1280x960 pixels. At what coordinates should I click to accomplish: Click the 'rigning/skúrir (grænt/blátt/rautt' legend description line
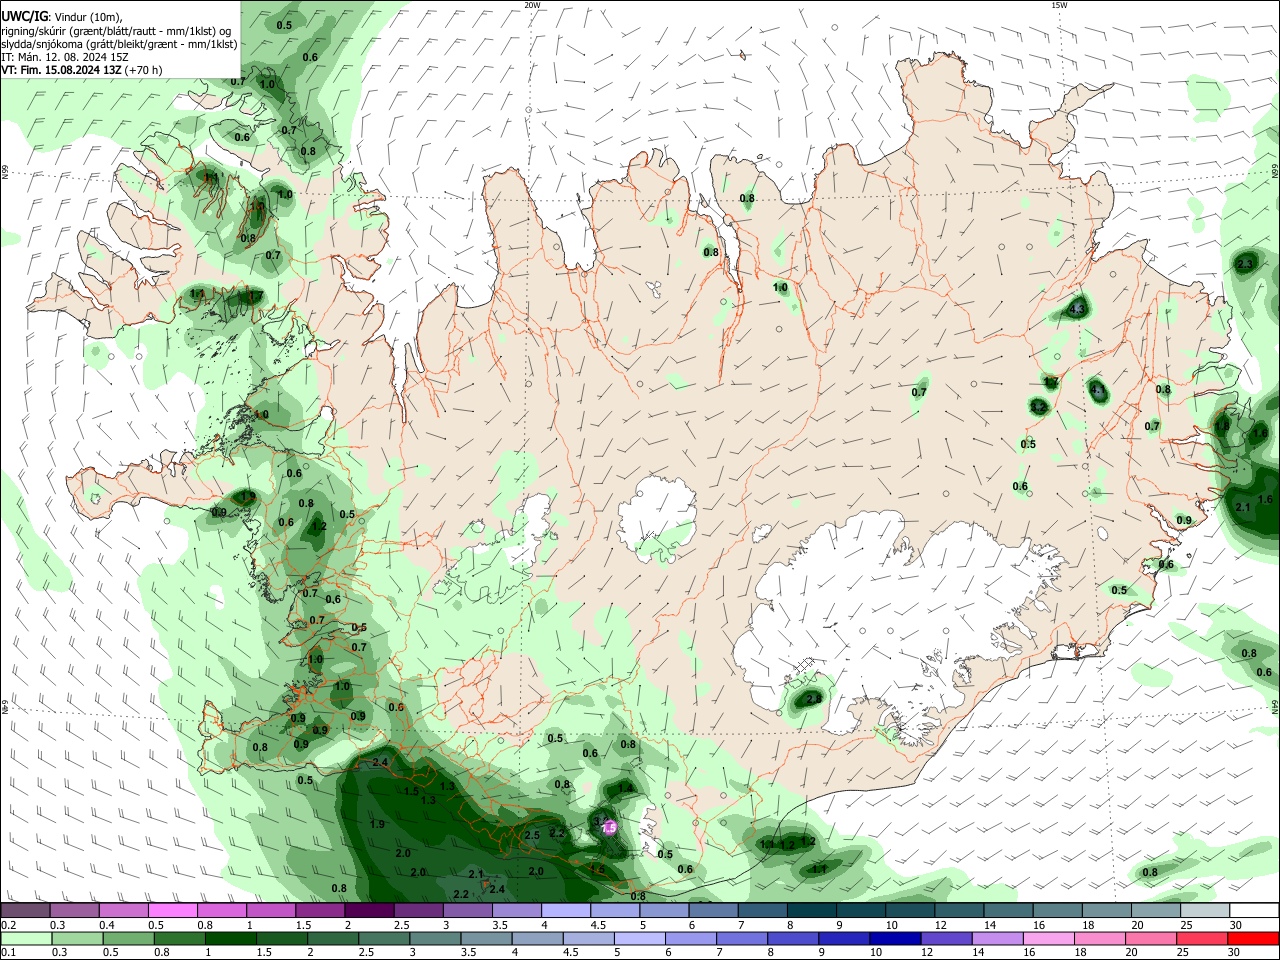click(116, 31)
